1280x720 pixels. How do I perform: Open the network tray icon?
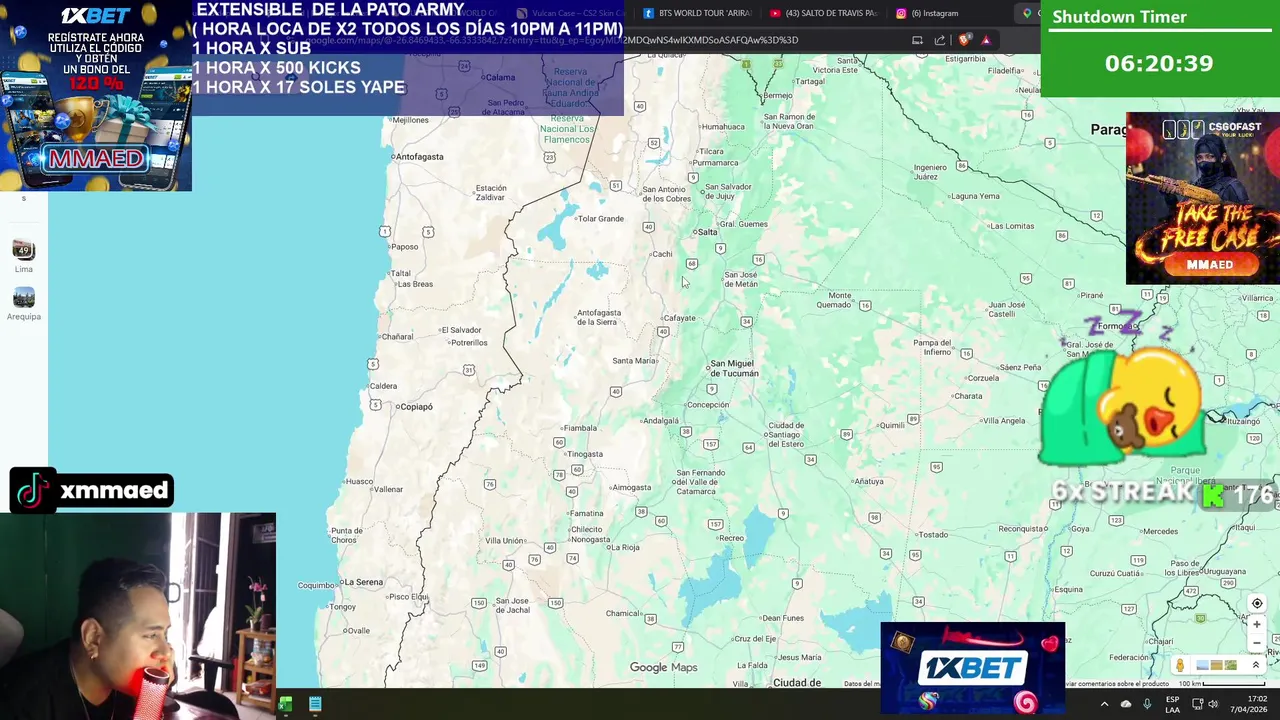pyautogui.click(x=1197, y=704)
